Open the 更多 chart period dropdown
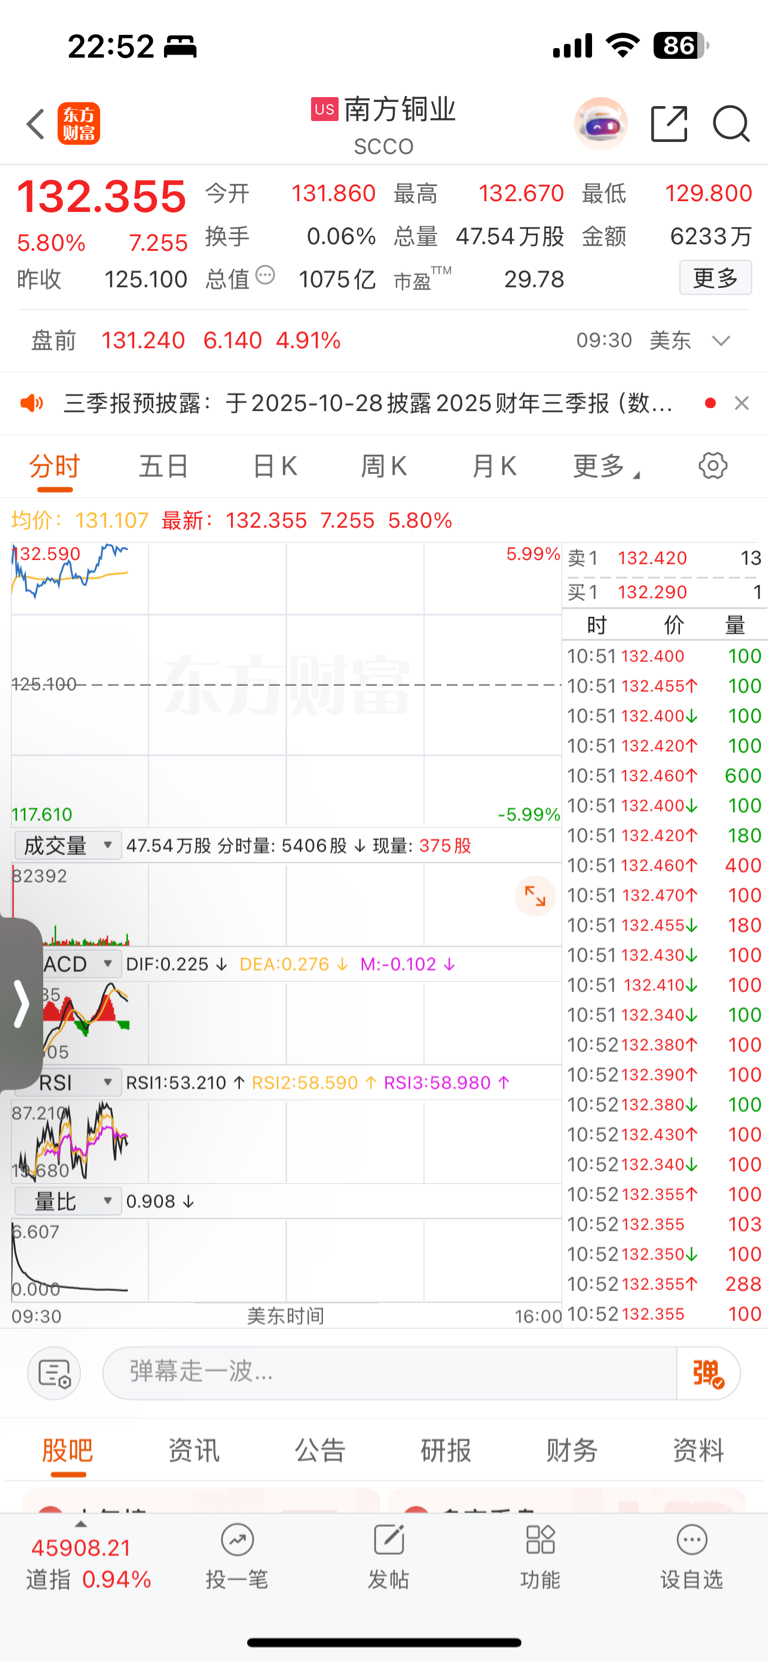 (x=606, y=466)
